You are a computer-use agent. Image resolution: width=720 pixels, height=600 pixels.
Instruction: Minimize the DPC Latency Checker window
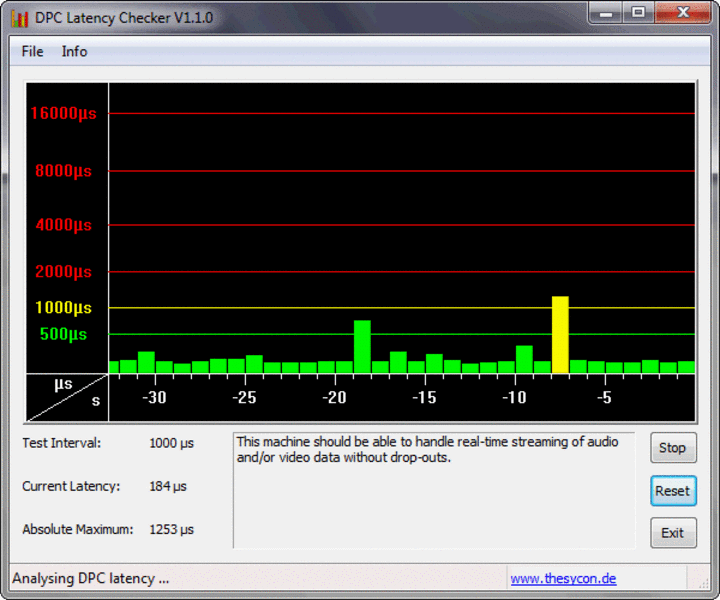(x=606, y=13)
